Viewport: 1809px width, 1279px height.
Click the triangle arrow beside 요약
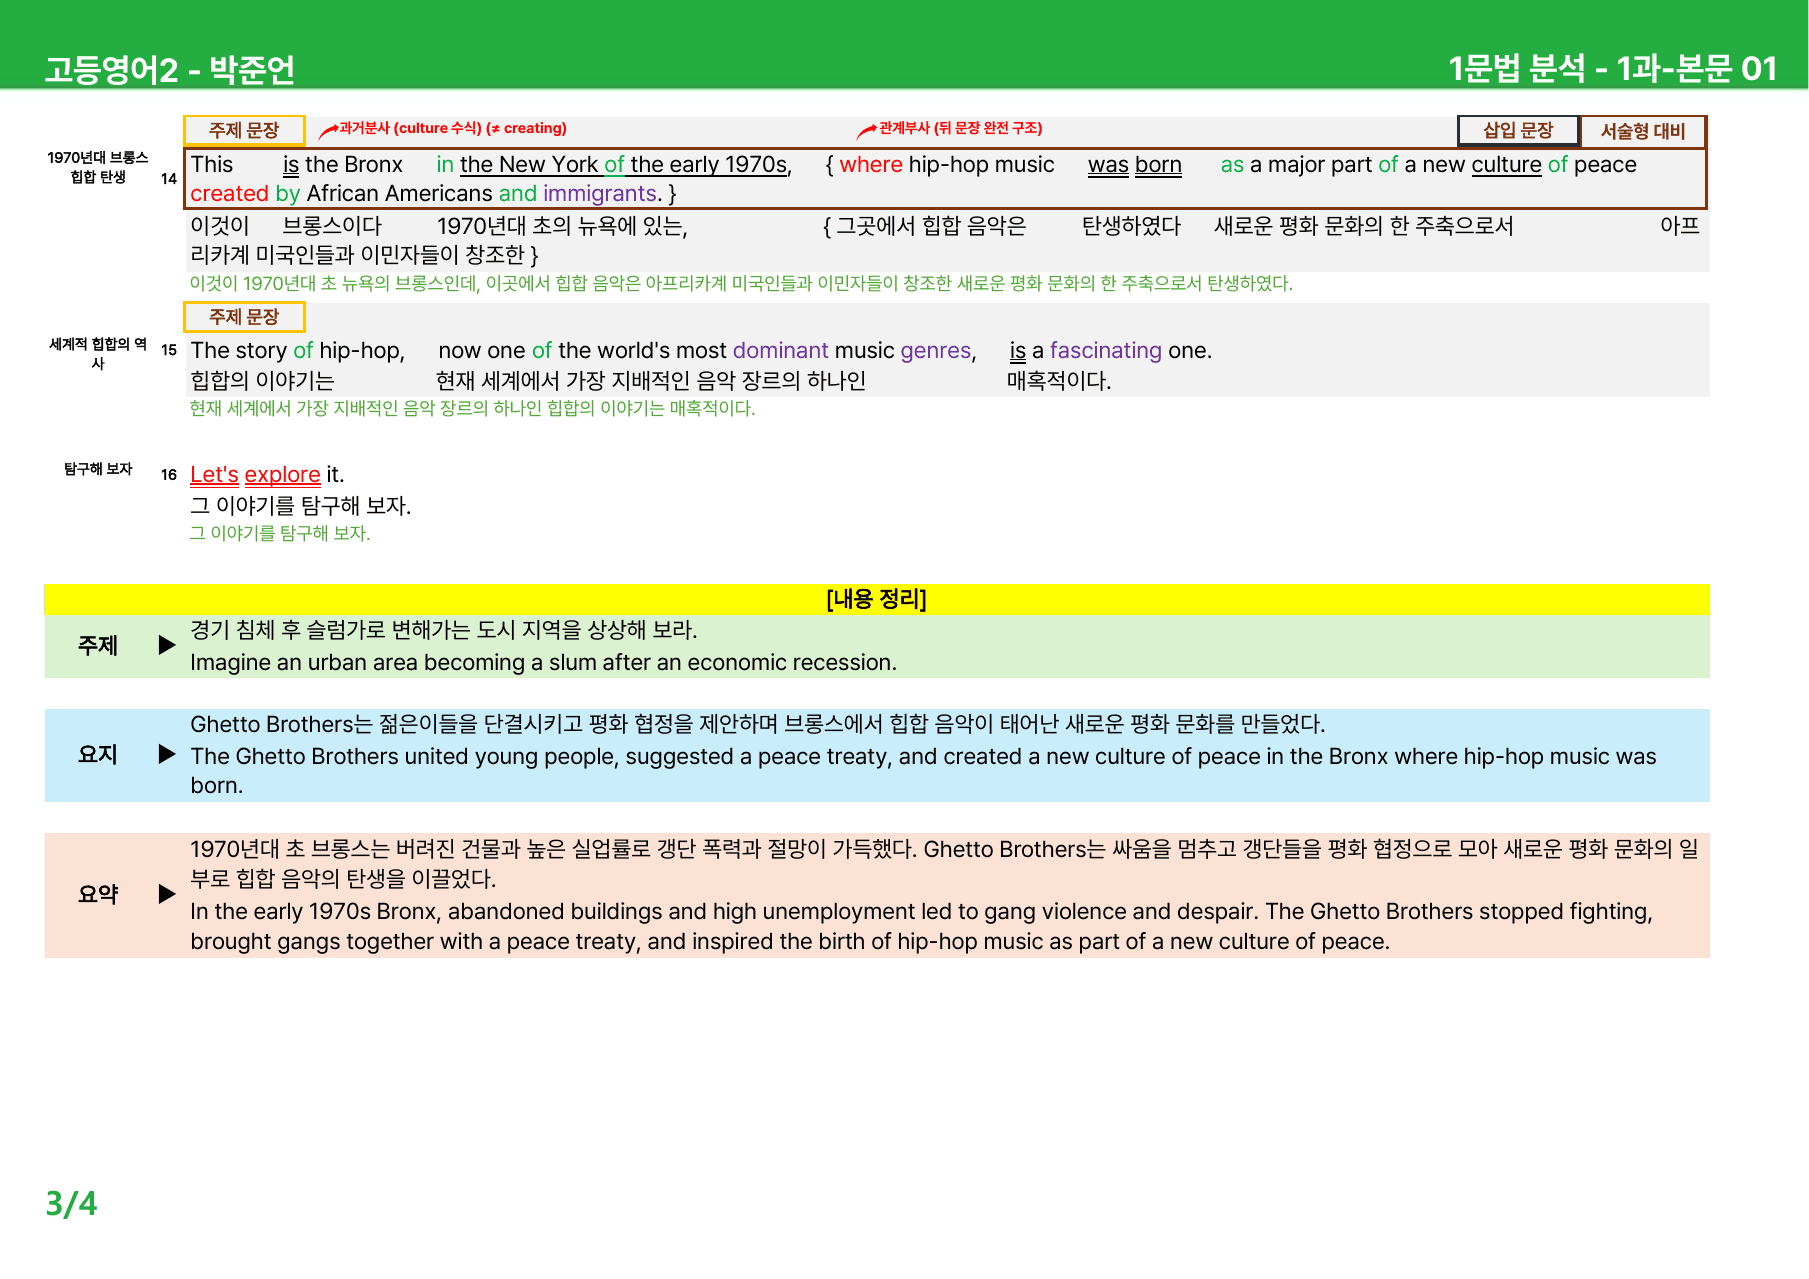click(167, 894)
